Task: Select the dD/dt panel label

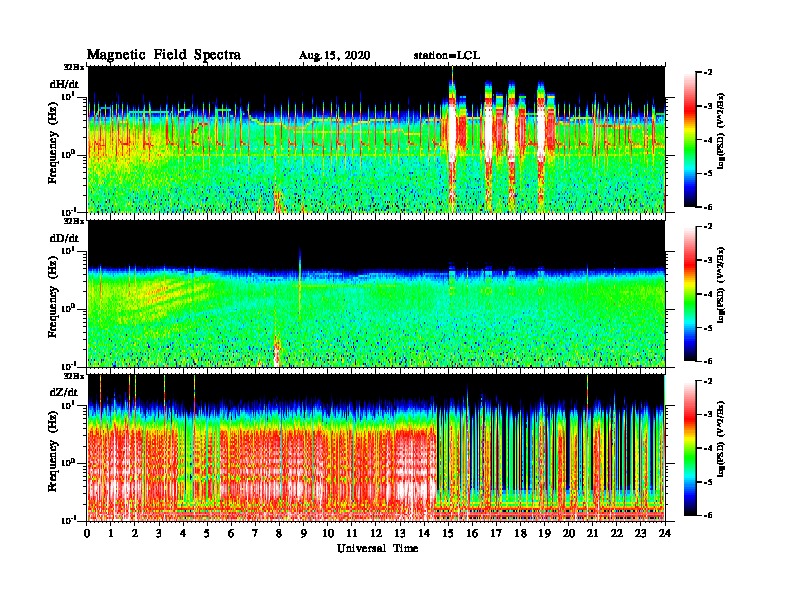Action: tap(64, 238)
